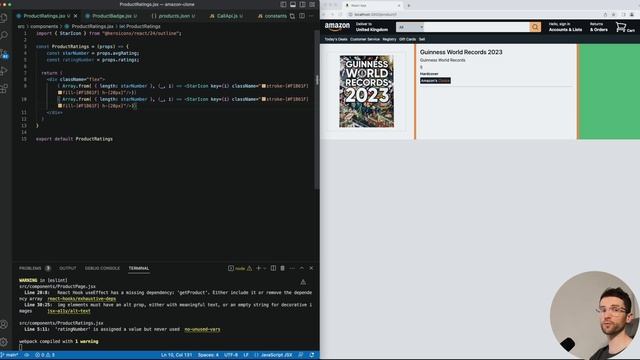Open errors and warnings count in status bar
640x360 pixels.
click(45, 355)
